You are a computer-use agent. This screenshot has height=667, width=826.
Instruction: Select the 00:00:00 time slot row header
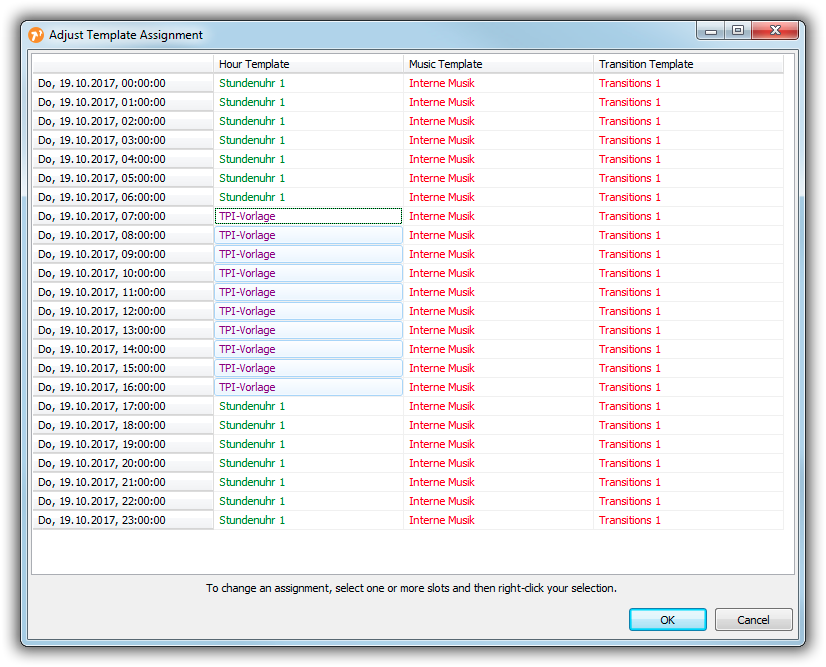(x=122, y=84)
